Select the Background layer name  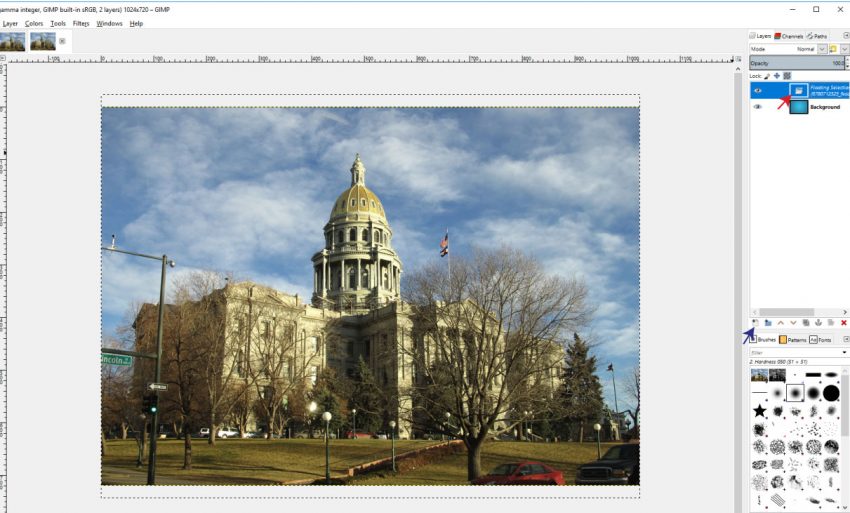[825, 107]
